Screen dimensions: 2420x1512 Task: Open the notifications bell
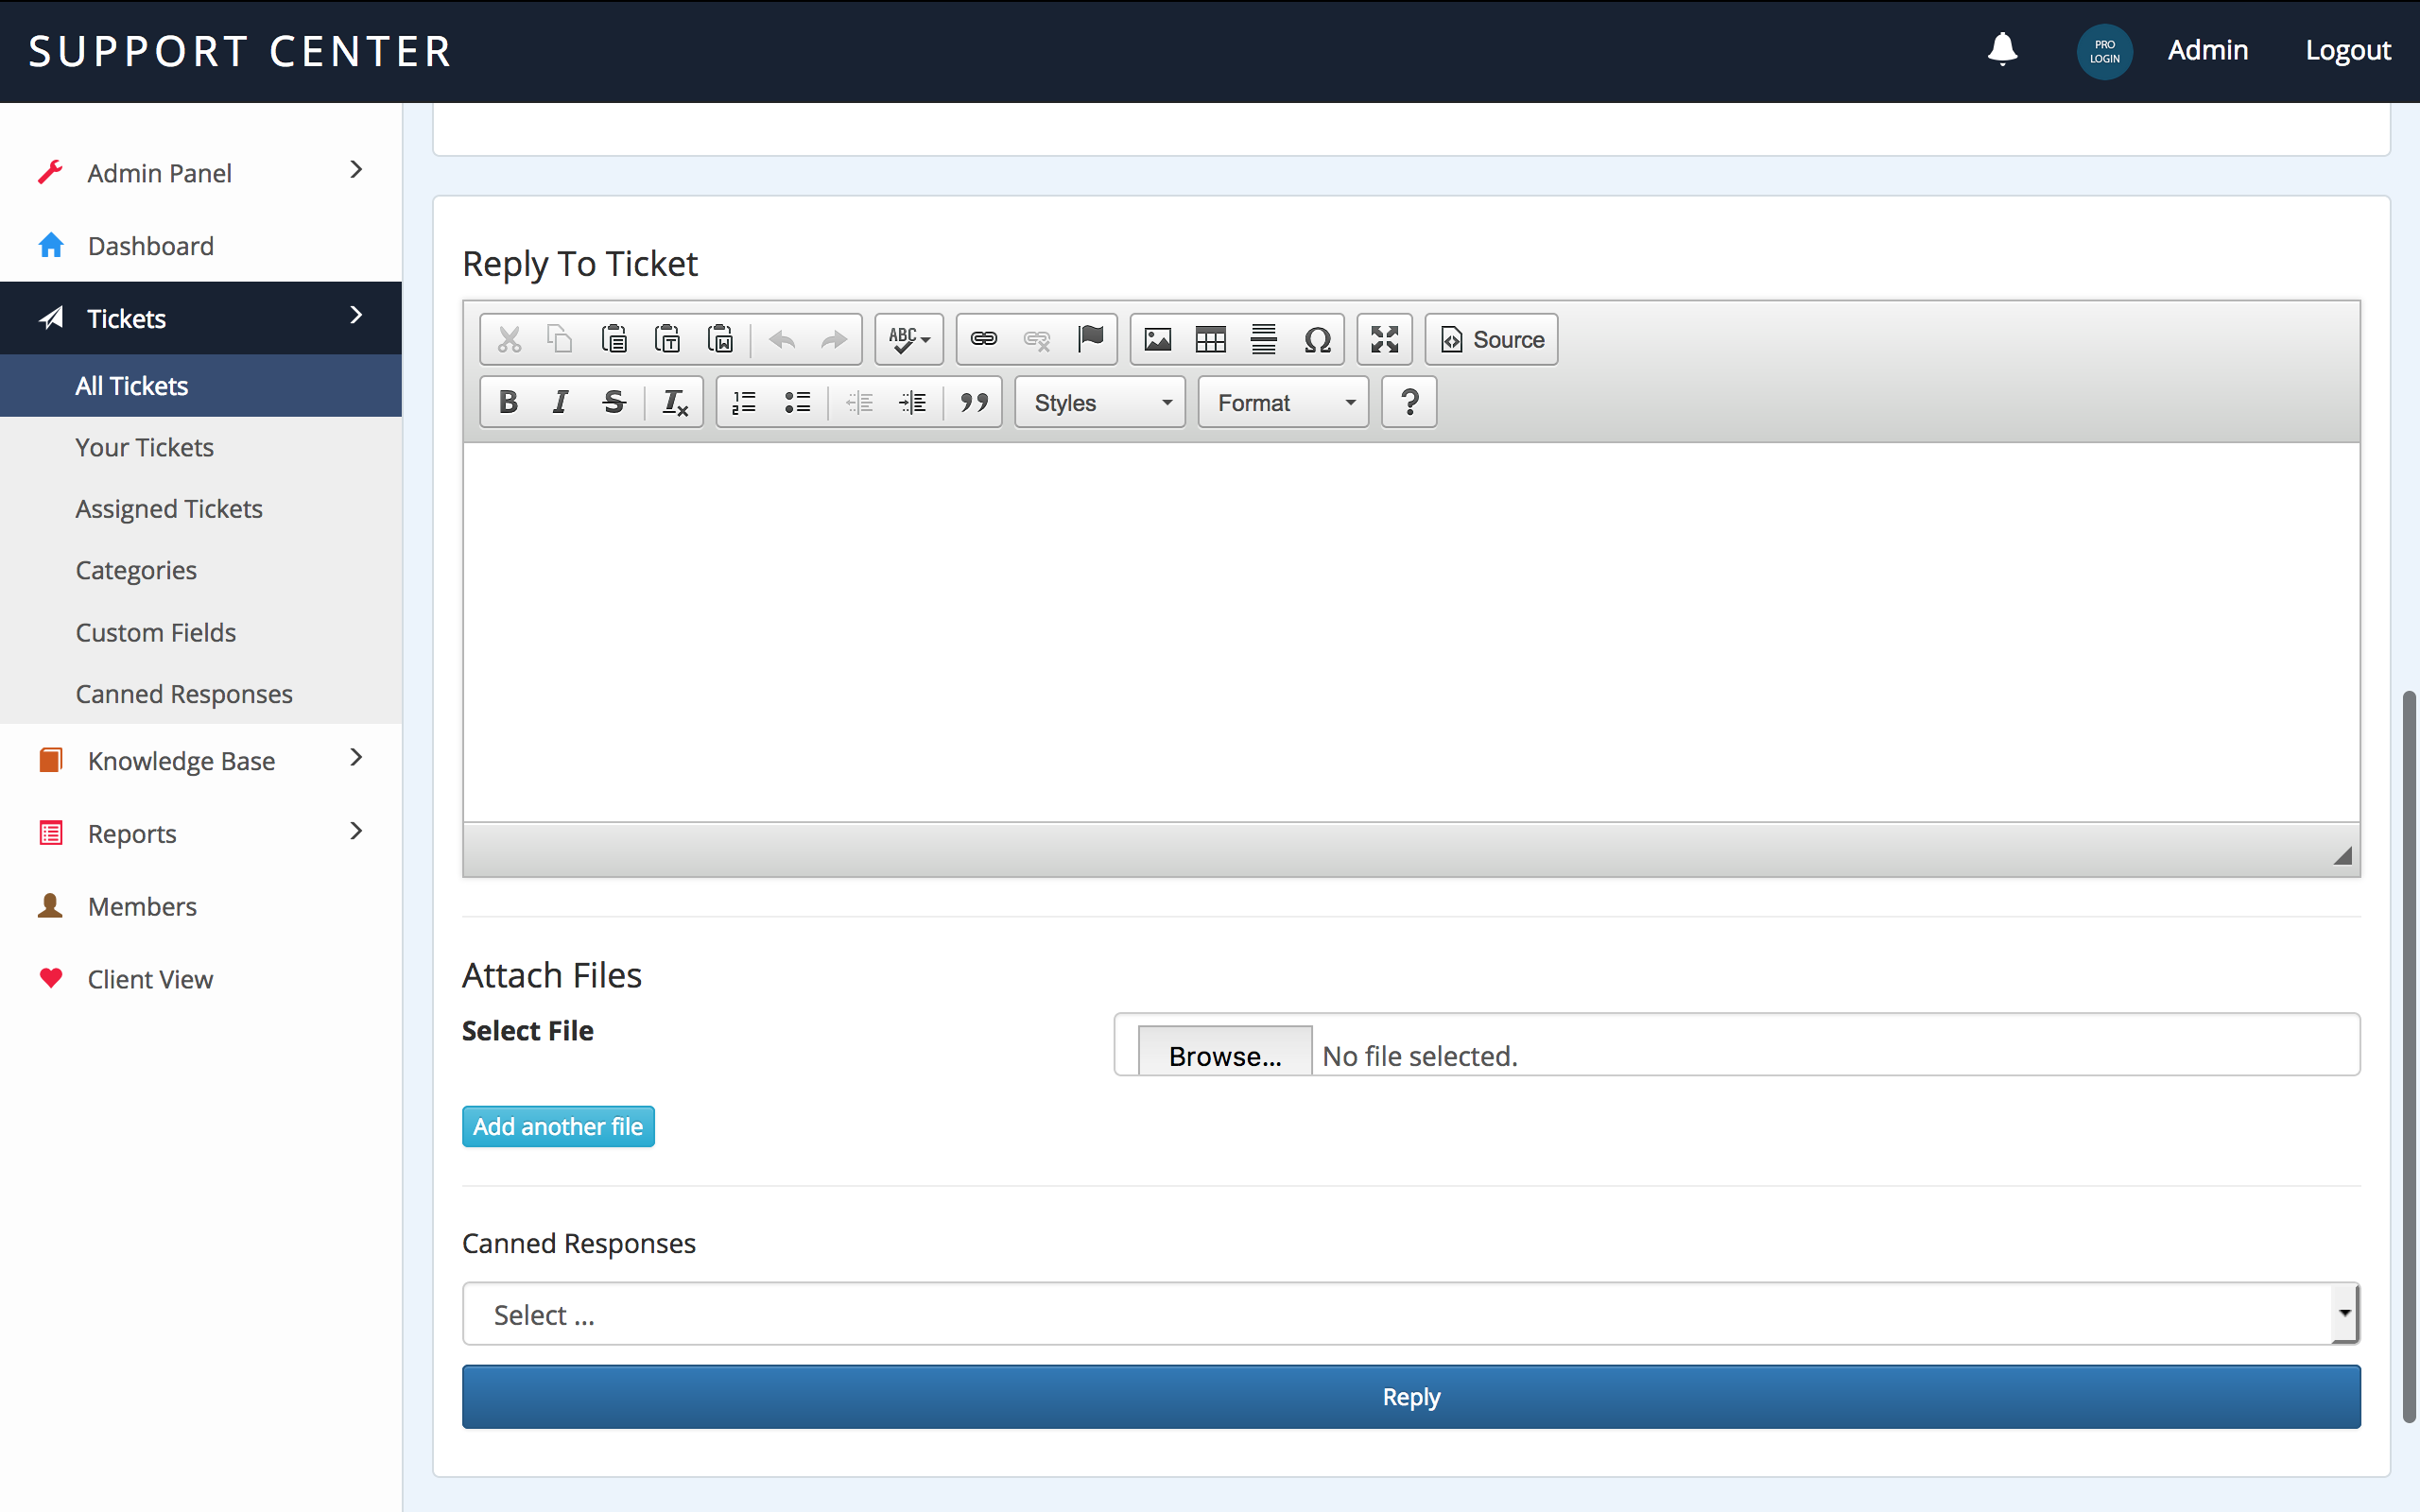[x=2002, y=49]
